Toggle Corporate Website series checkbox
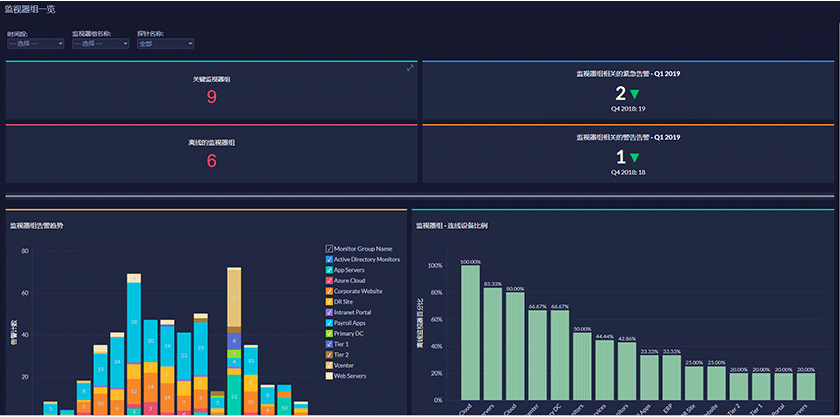 click(329, 291)
